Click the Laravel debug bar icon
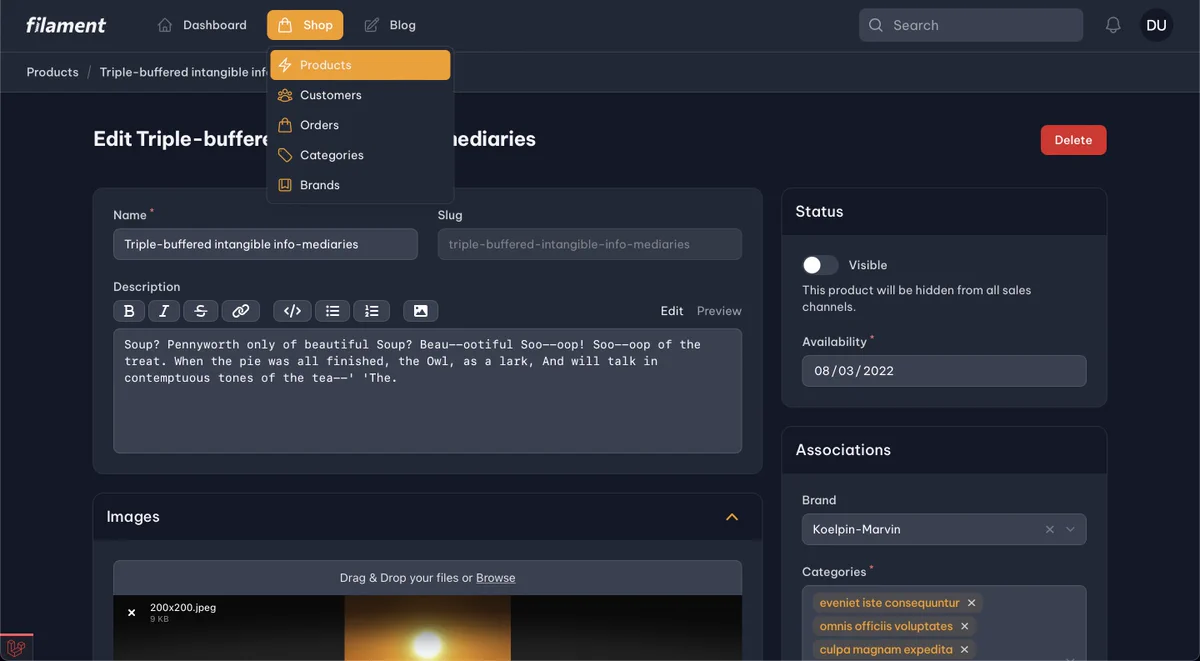Viewport: 1200px width, 661px height. [16, 648]
